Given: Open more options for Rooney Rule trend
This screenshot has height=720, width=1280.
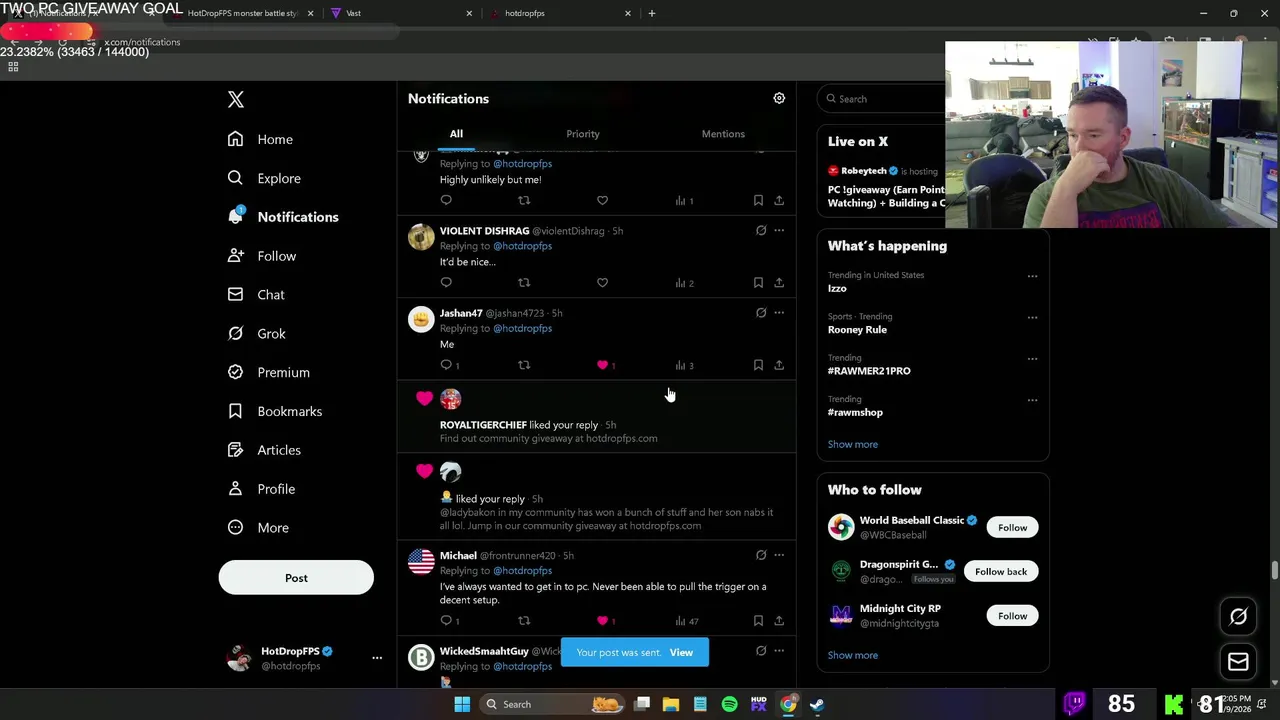Looking at the screenshot, I should (x=1032, y=318).
